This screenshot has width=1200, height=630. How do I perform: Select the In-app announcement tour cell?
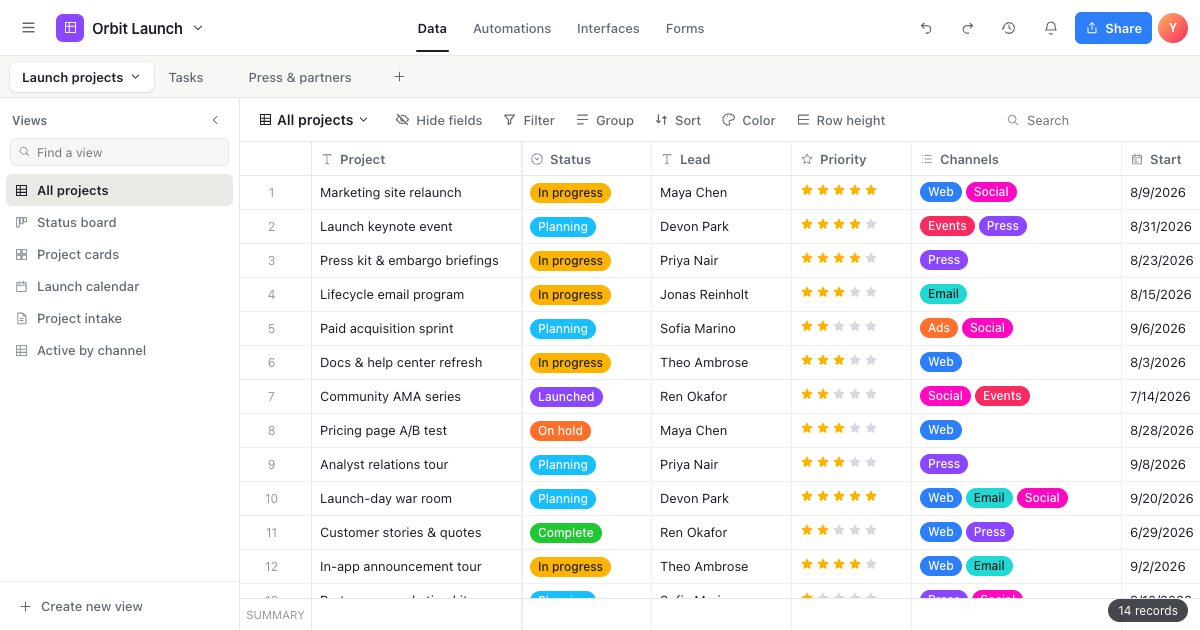(x=417, y=566)
